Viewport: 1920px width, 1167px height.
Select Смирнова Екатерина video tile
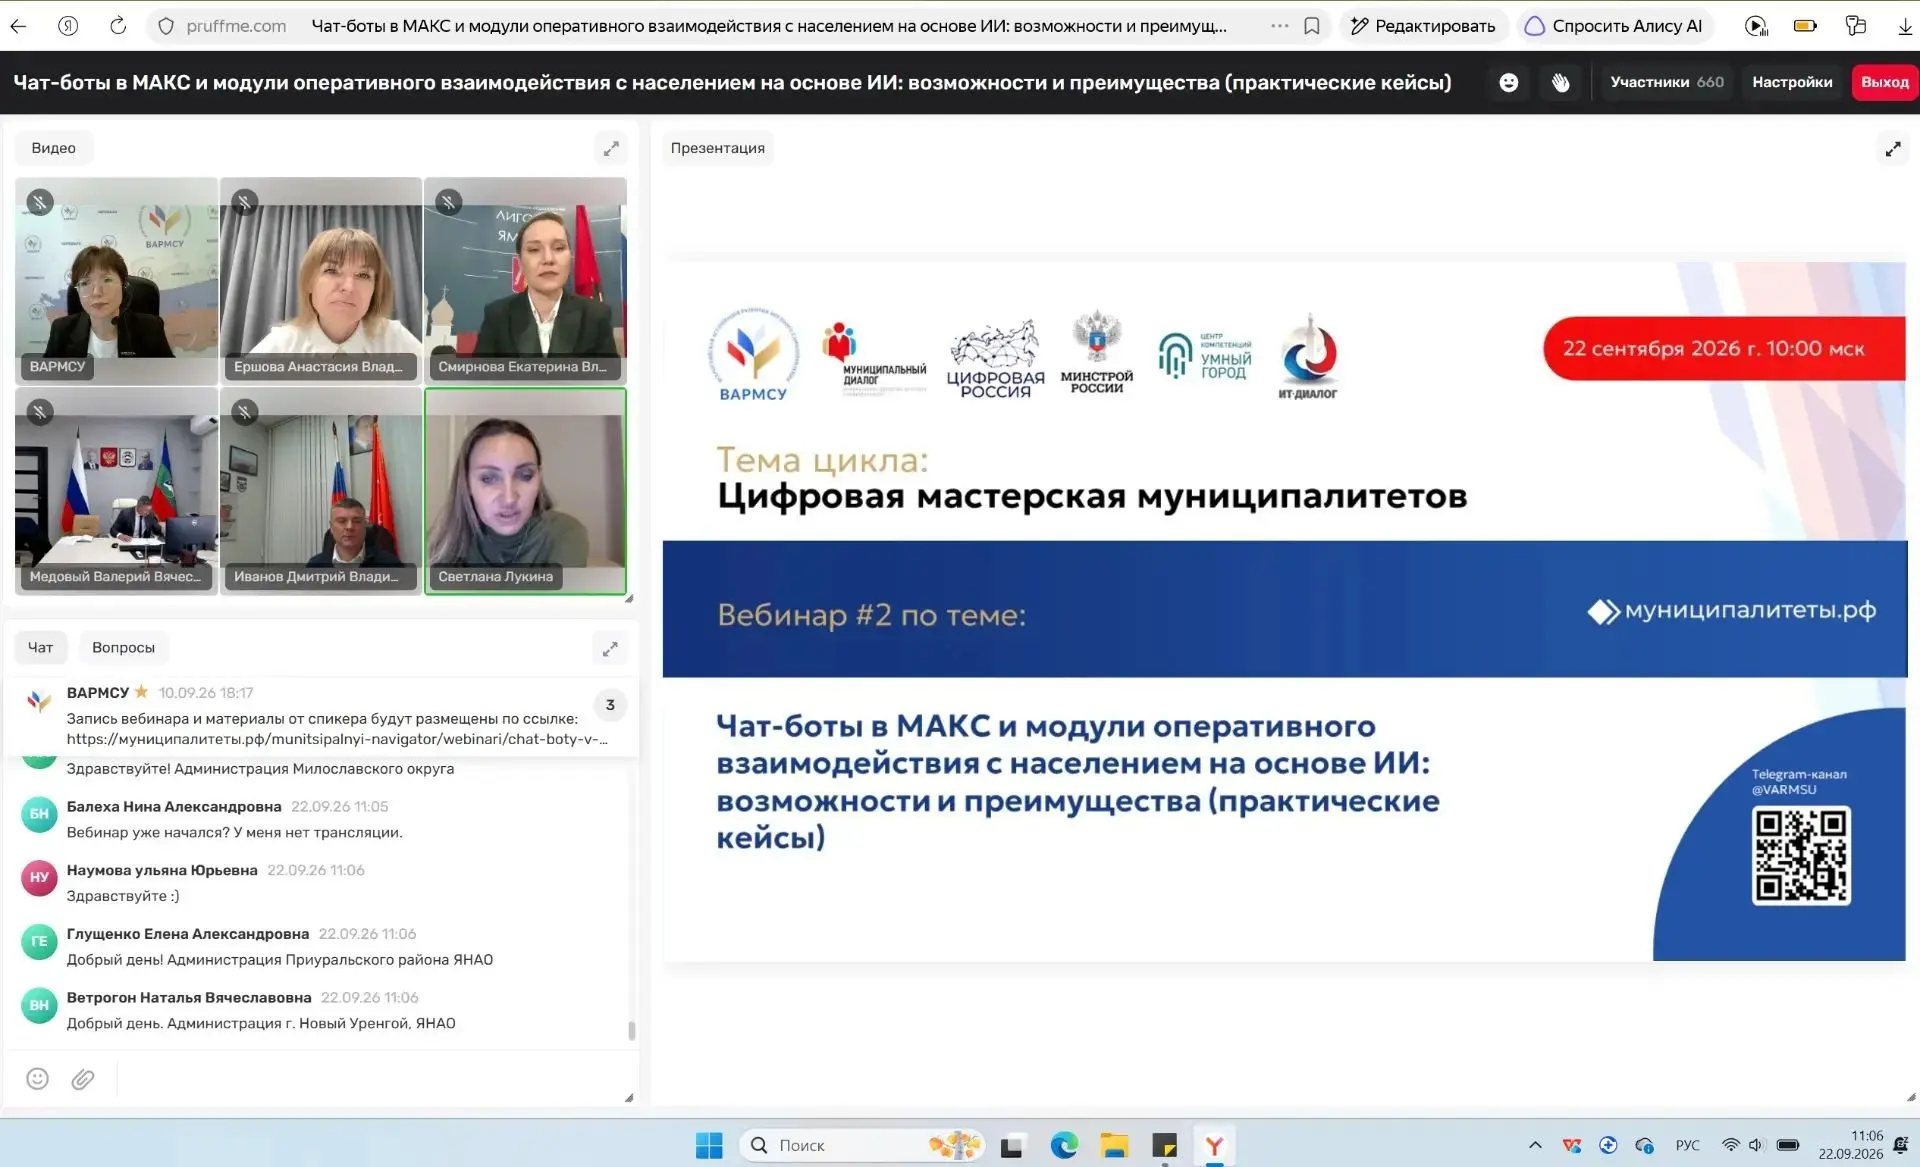pyautogui.click(x=525, y=281)
